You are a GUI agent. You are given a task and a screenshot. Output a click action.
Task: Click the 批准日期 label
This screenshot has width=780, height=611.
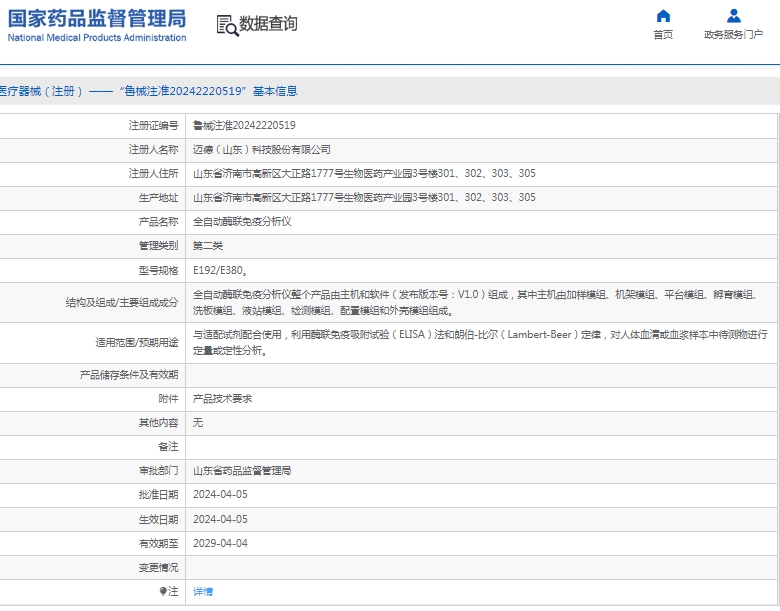tap(159, 494)
